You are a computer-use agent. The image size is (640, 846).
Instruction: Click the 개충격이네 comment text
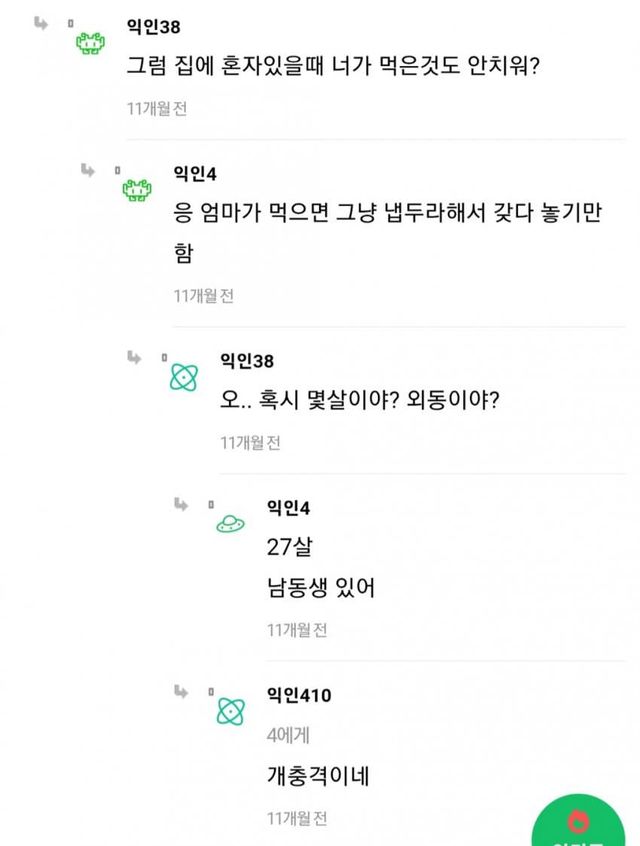click(318, 776)
